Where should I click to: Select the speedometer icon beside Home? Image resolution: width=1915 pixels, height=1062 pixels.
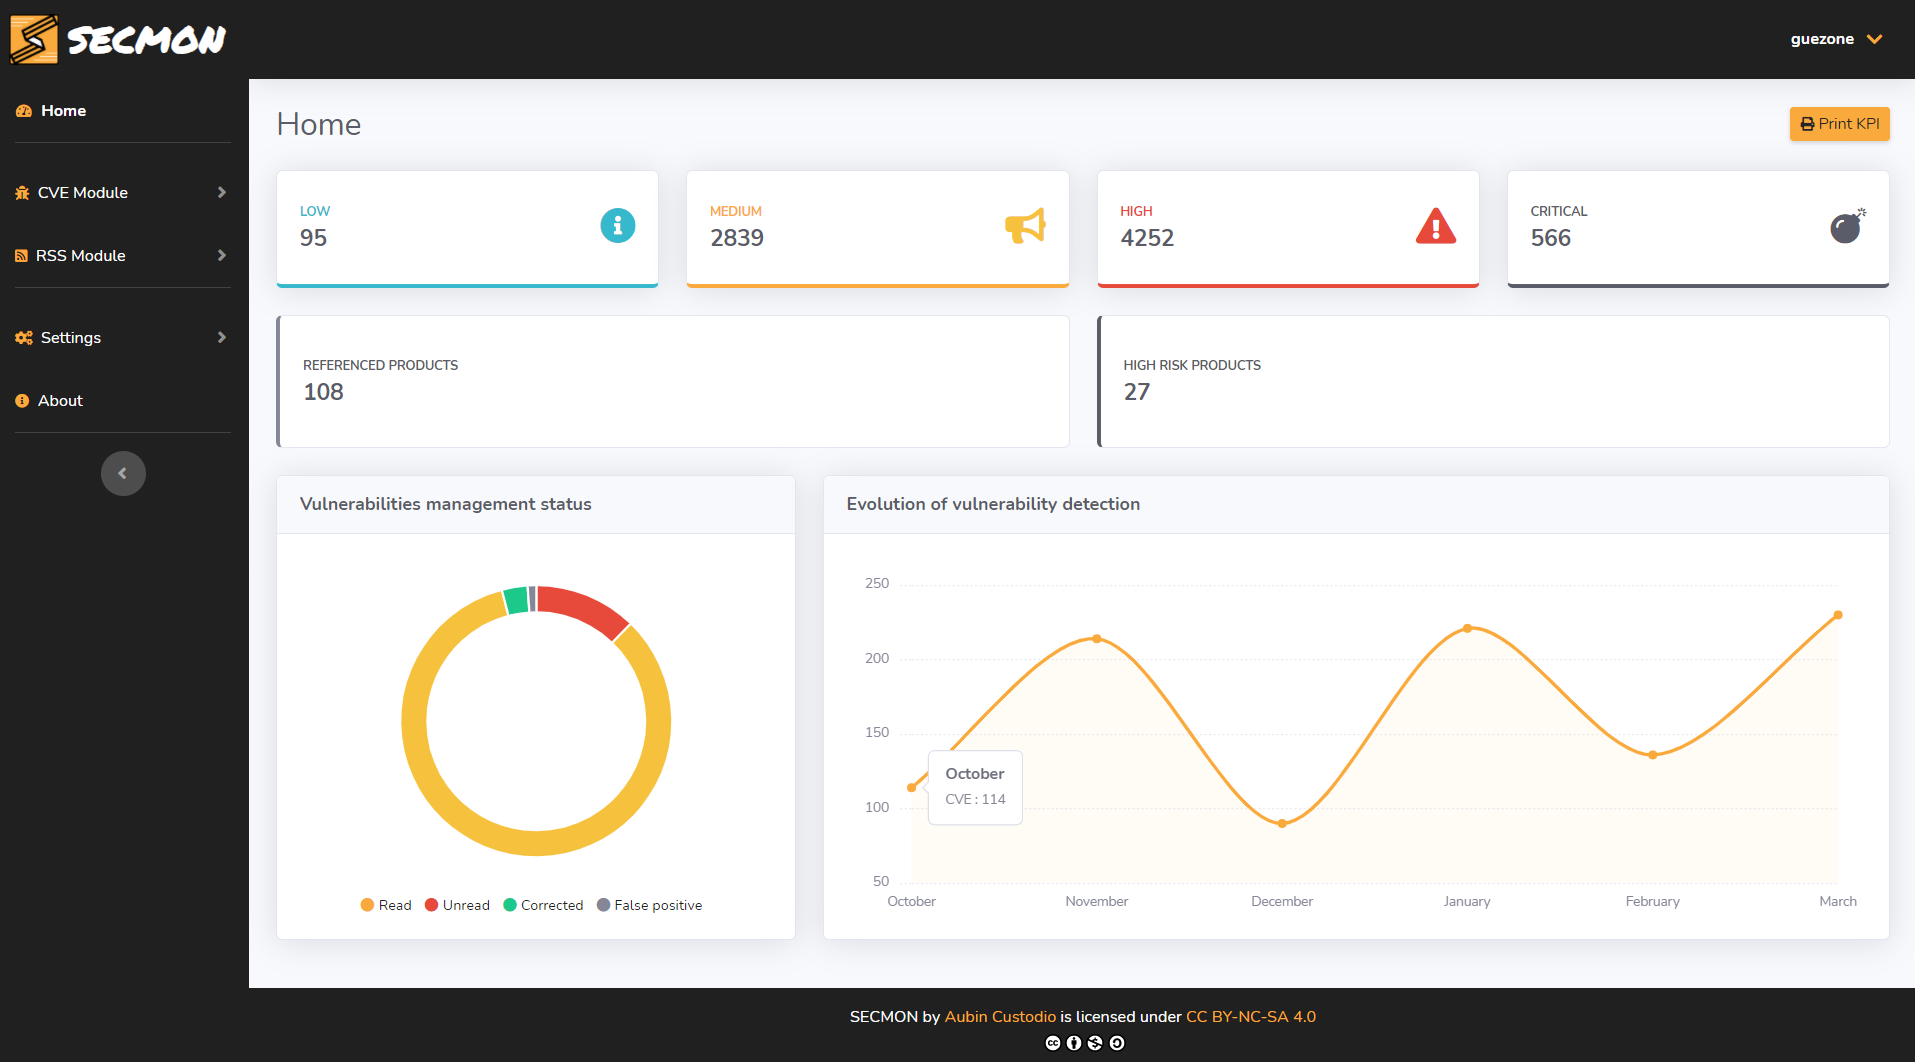pyautogui.click(x=22, y=110)
